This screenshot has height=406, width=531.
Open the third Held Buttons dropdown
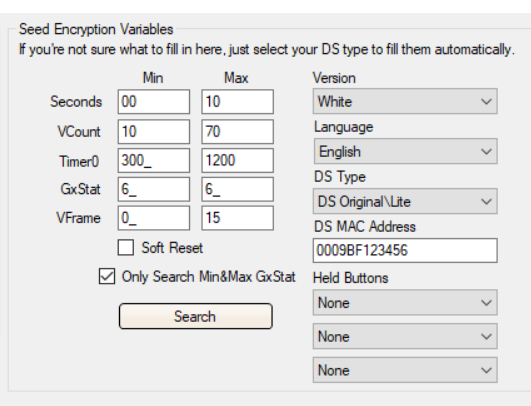pyautogui.click(x=405, y=370)
